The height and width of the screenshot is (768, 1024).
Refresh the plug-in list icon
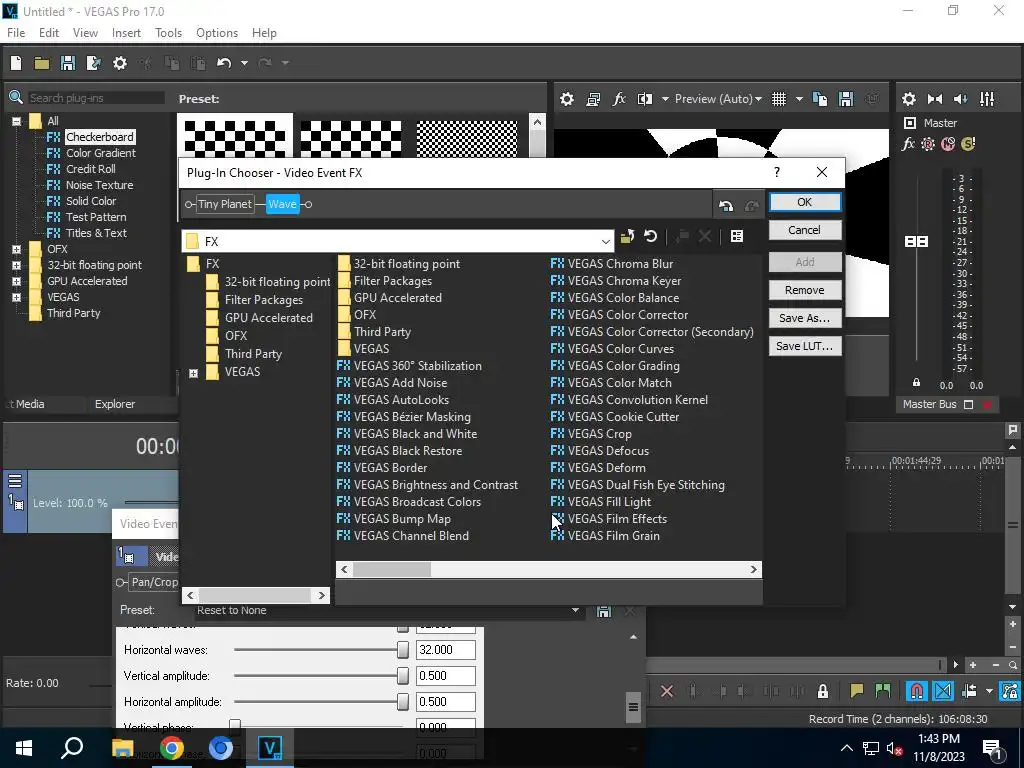[650, 236]
